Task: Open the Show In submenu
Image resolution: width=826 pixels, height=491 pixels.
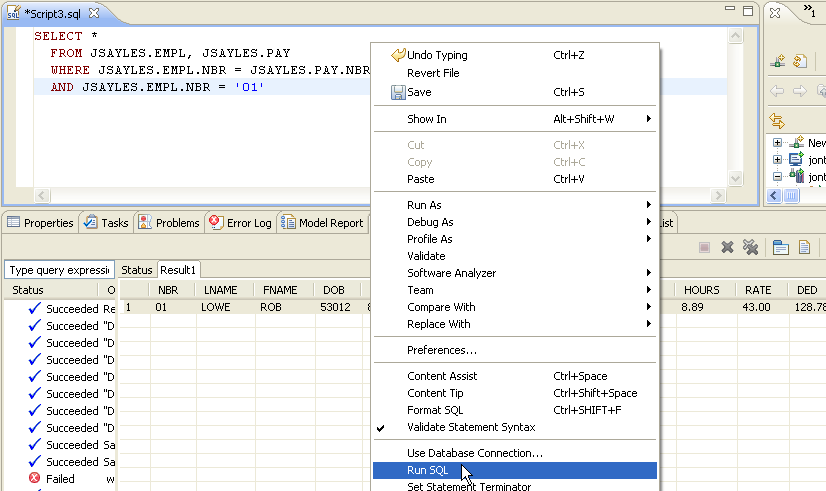Action: tap(515, 119)
